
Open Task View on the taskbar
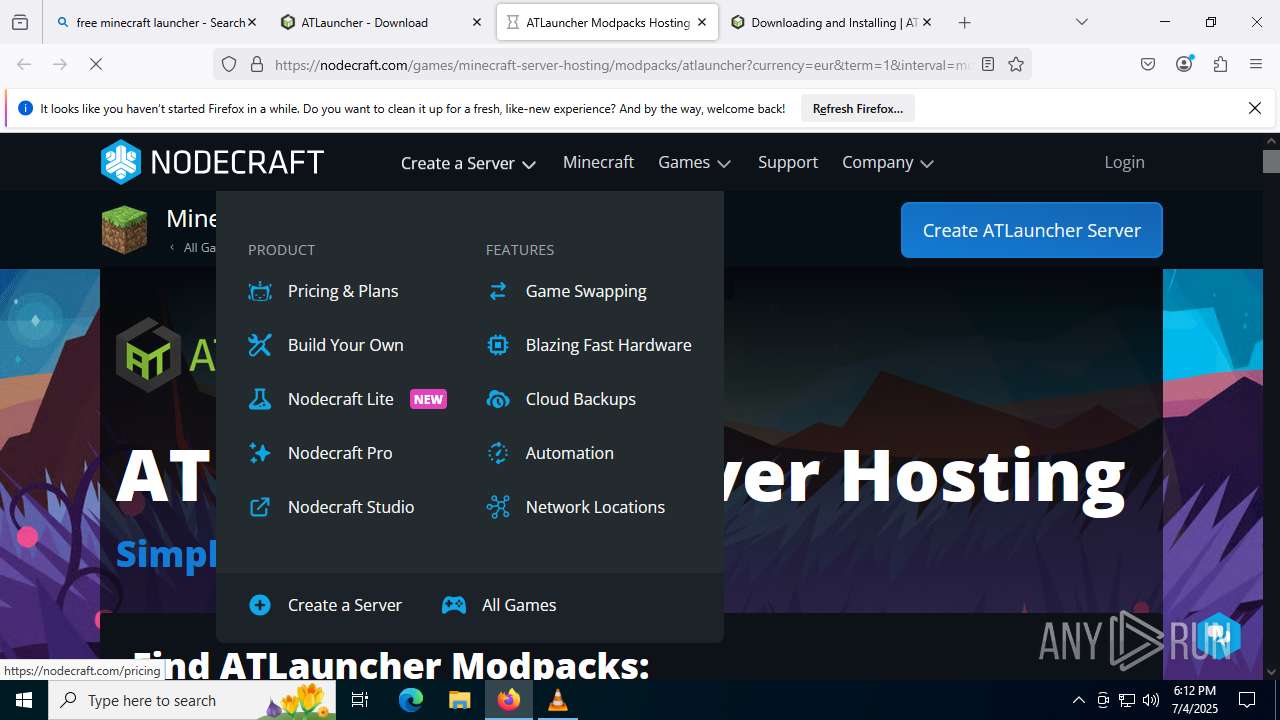tap(360, 700)
